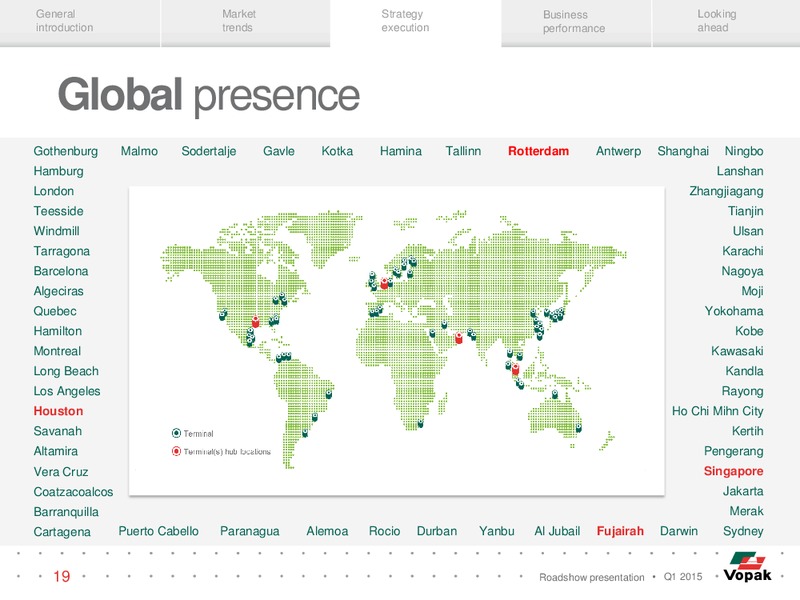This screenshot has width=800, height=600.
Task: Select the Teesside label
Action: tap(58, 211)
